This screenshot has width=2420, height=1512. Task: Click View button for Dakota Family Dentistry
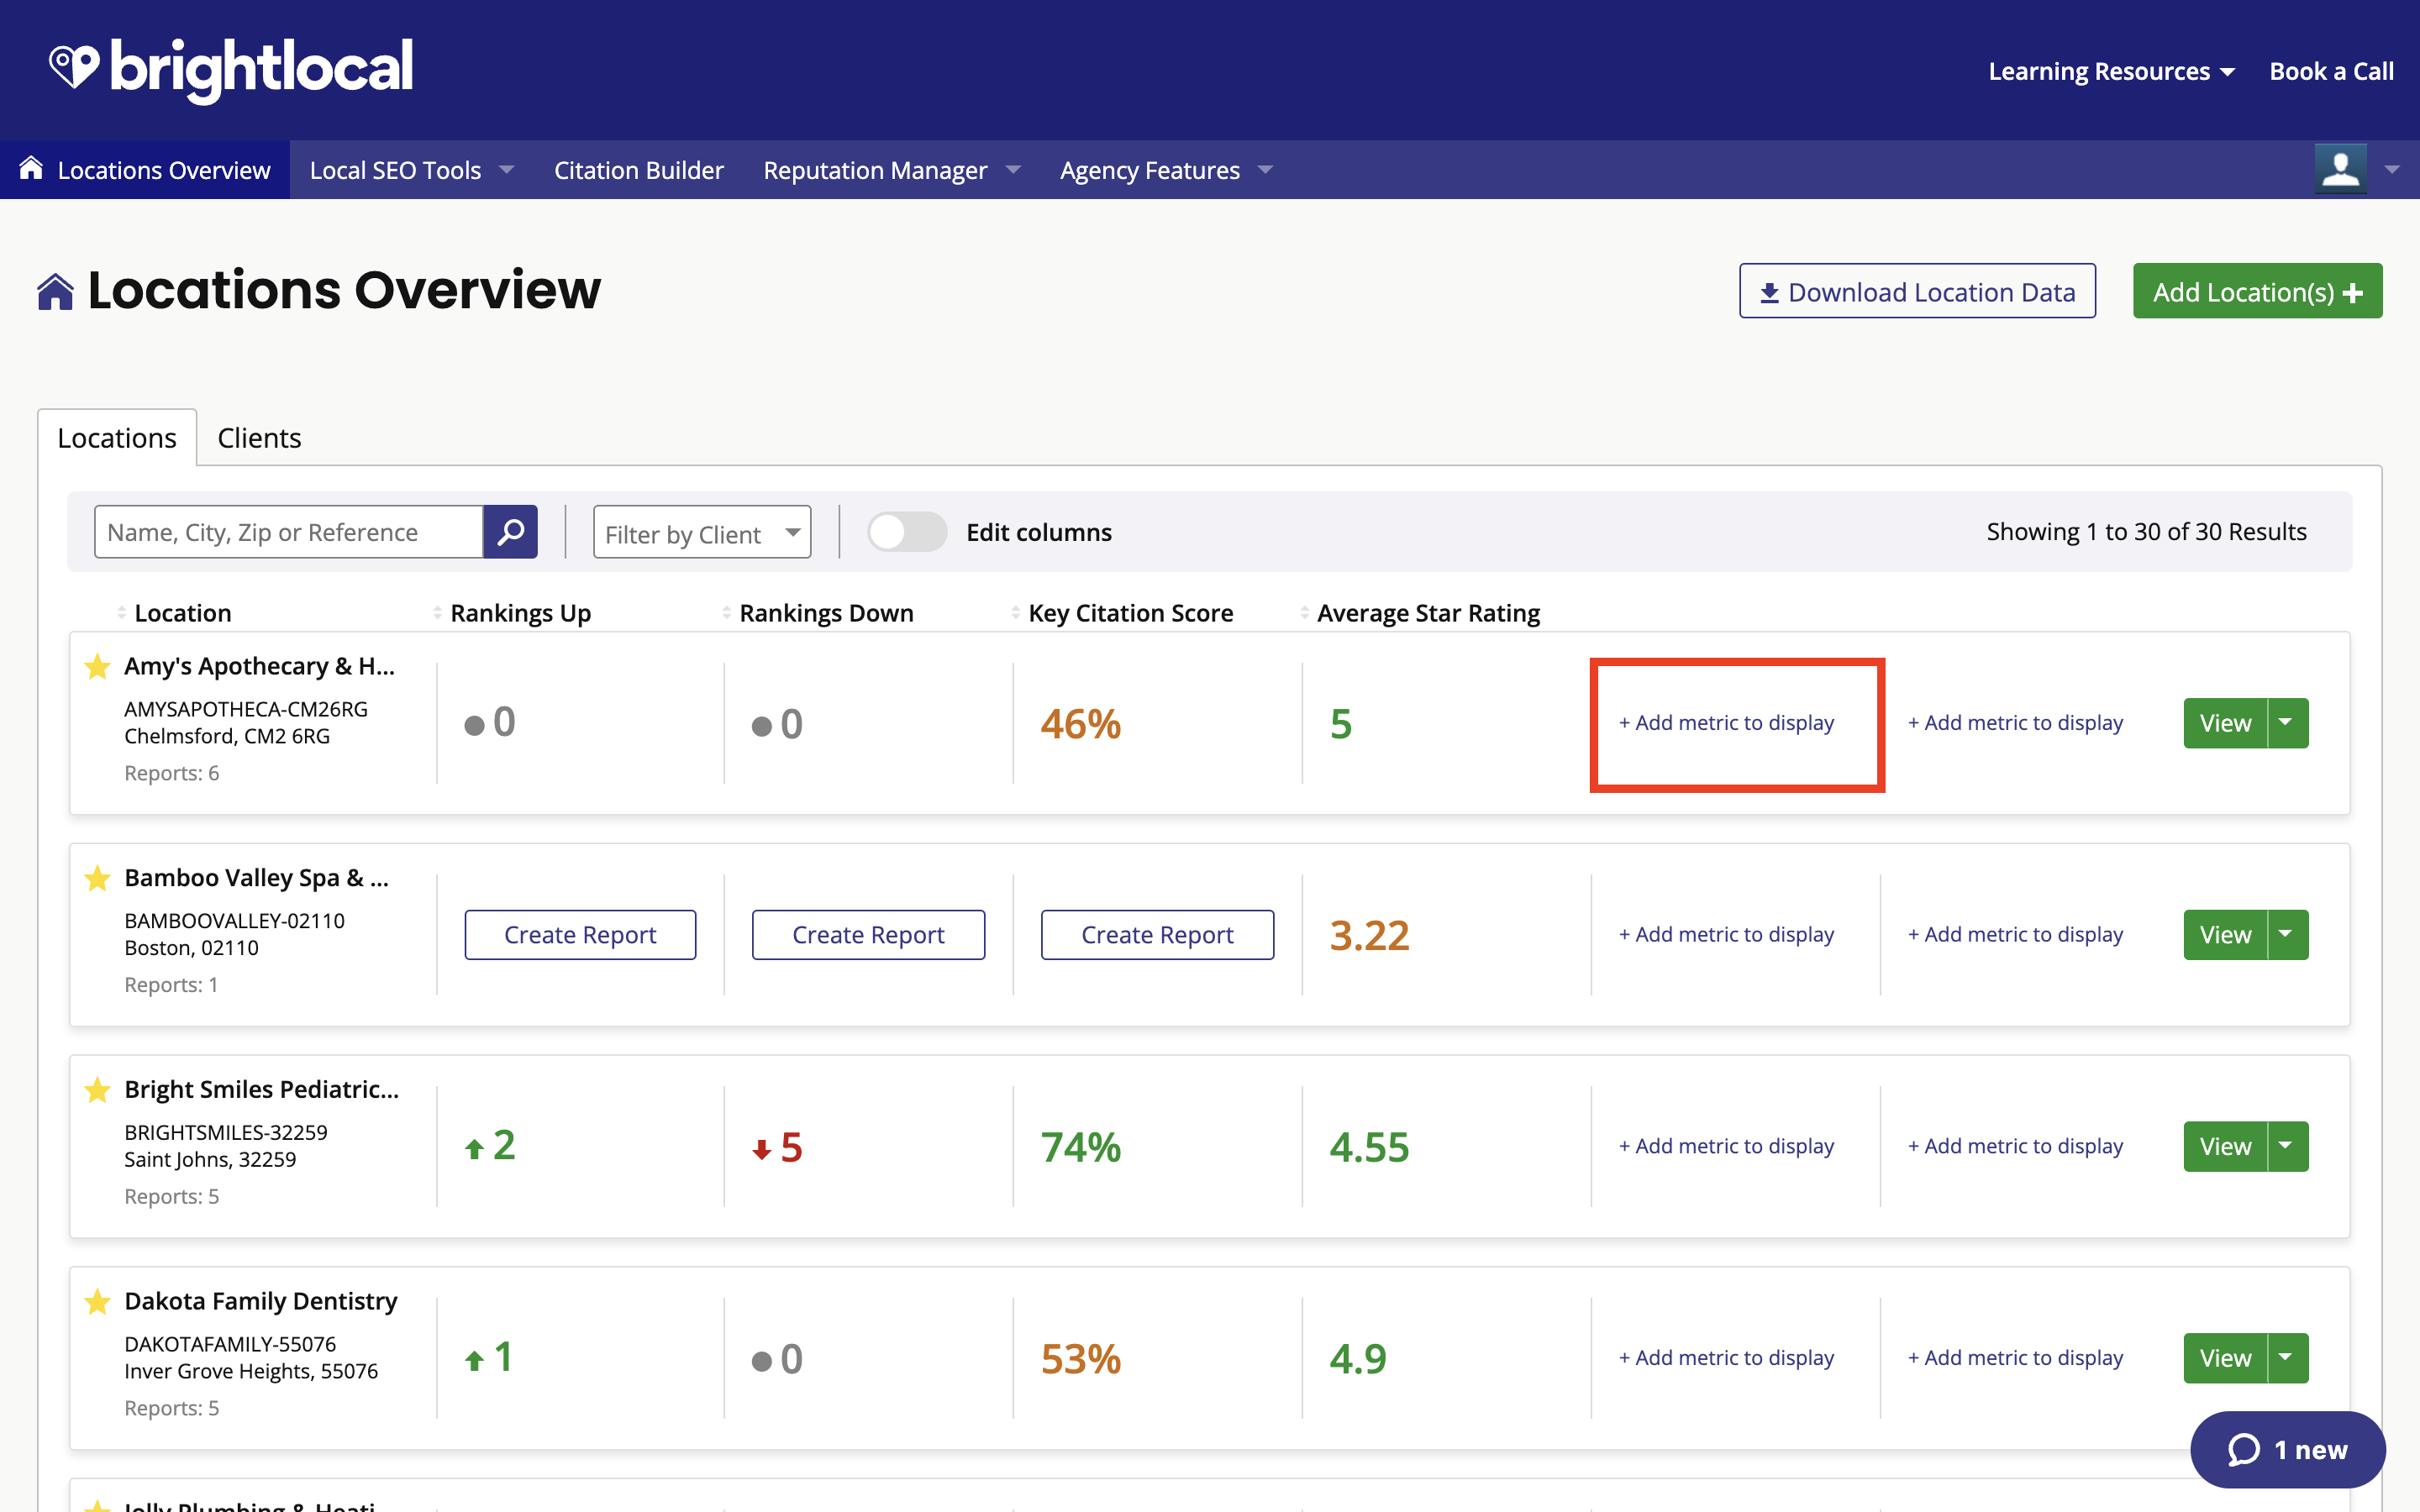pos(2225,1358)
